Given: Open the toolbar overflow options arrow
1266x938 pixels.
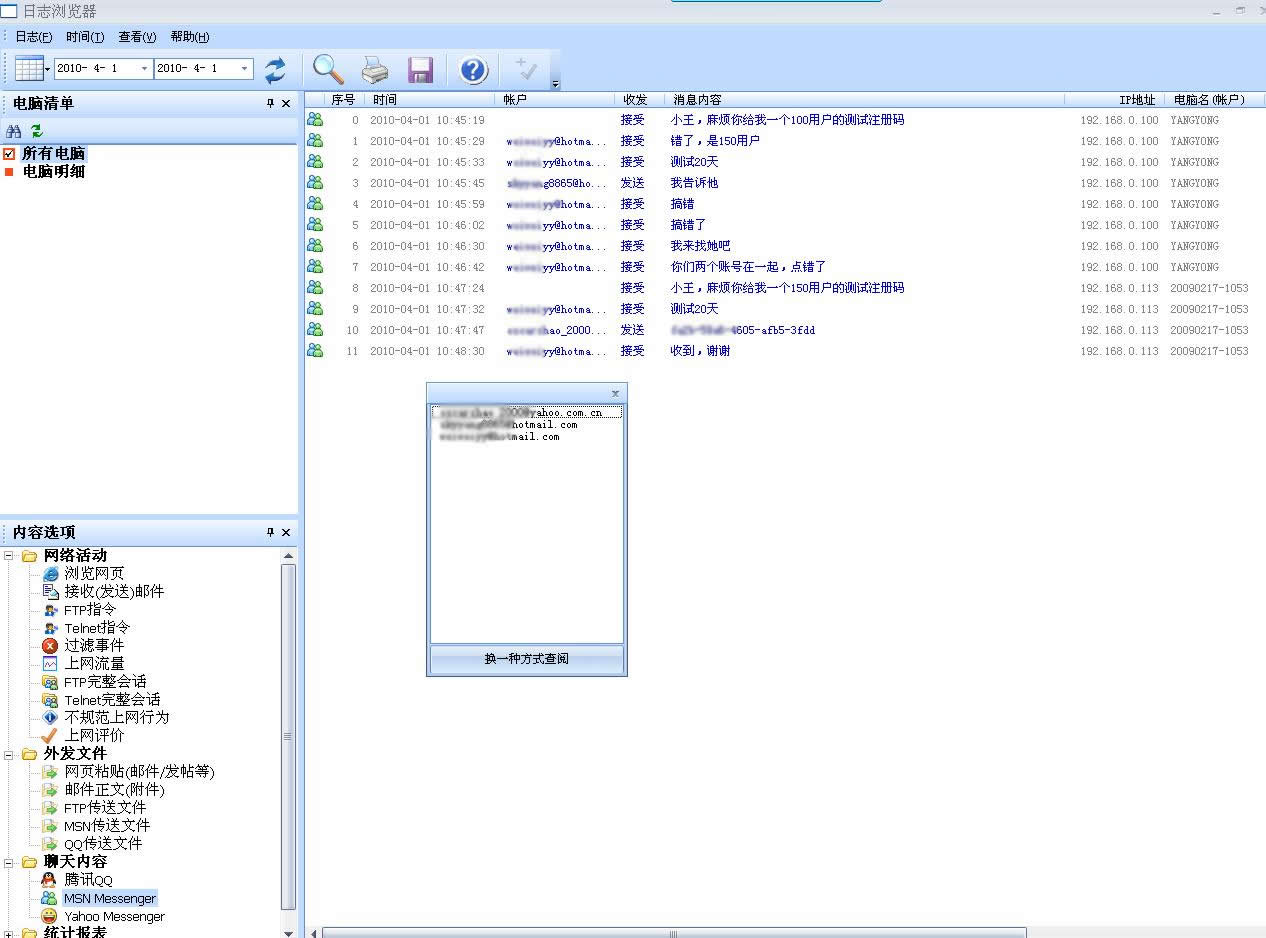Looking at the screenshot, I should [556, 84].
